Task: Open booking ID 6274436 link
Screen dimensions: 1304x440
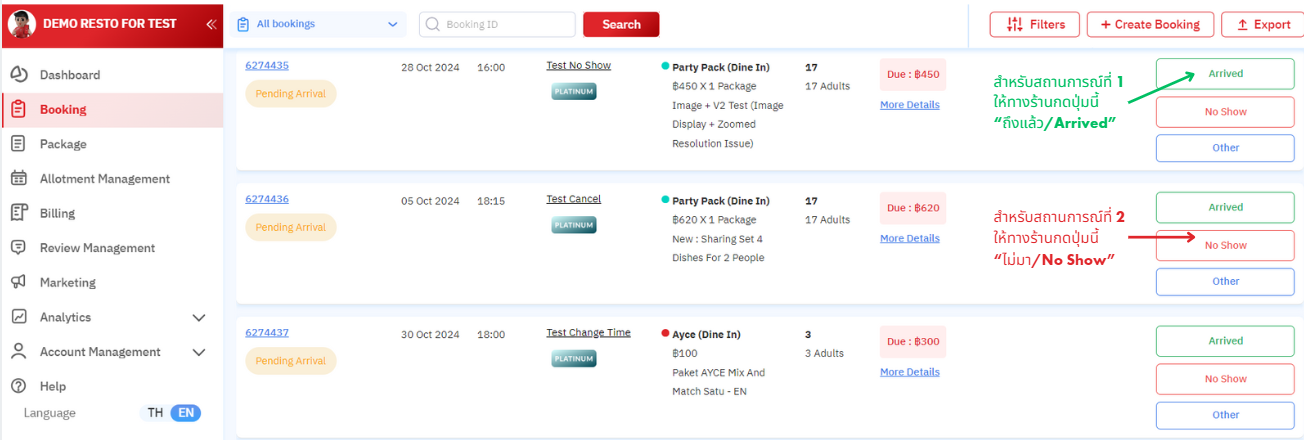Action: coord(267,199)
